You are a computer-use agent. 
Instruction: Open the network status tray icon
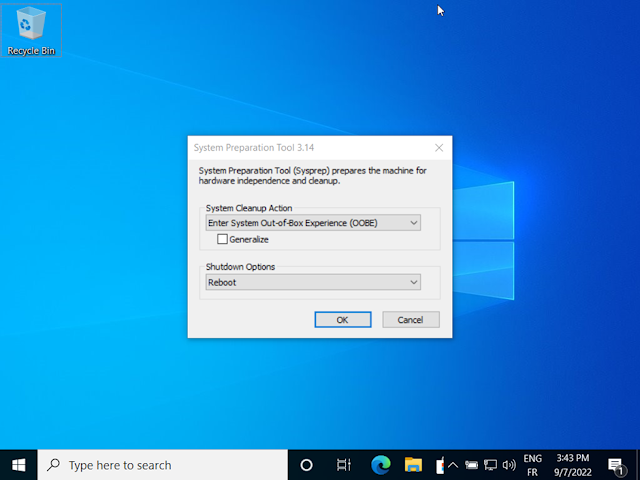(x=490, y=465)
